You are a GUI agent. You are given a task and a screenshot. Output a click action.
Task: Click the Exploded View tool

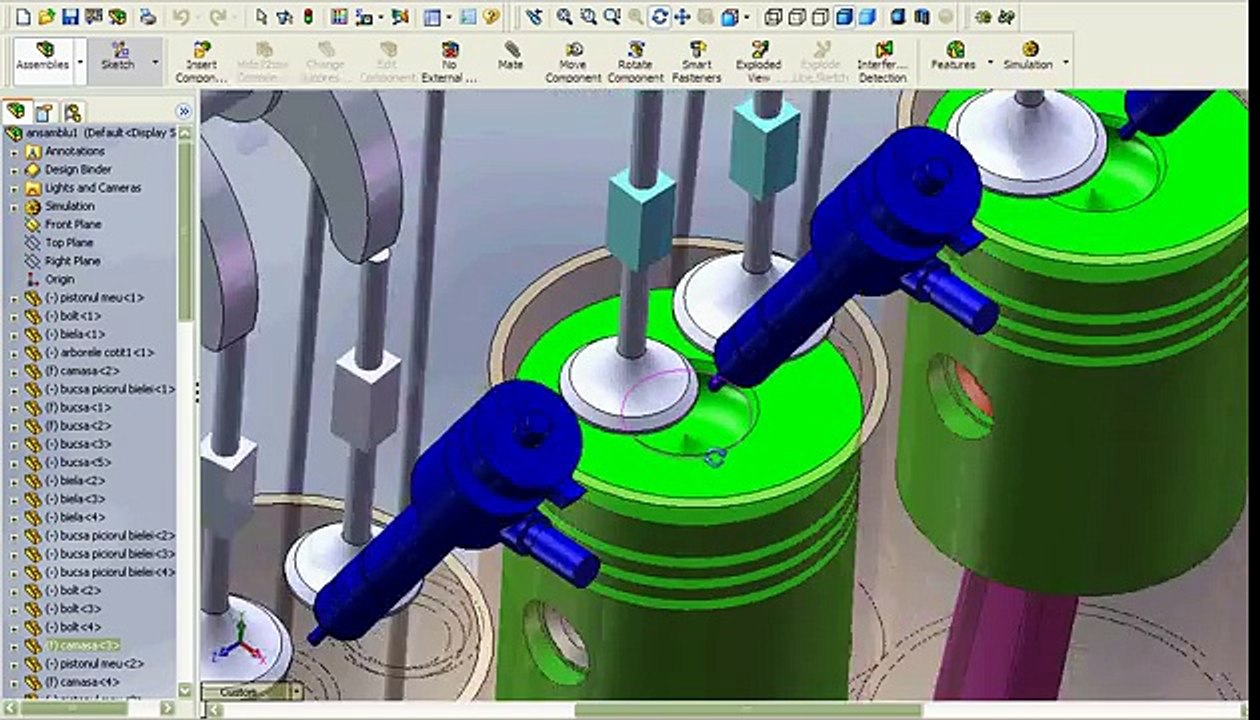pyautogui.click(x=759, y=62)
